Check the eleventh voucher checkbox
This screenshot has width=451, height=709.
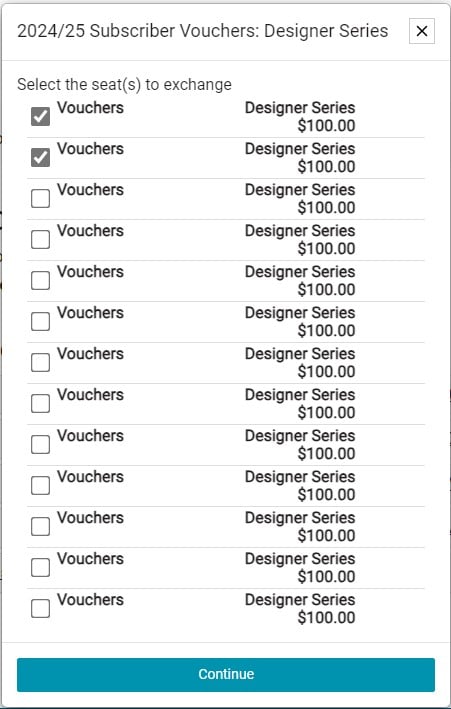coord(40,526)
